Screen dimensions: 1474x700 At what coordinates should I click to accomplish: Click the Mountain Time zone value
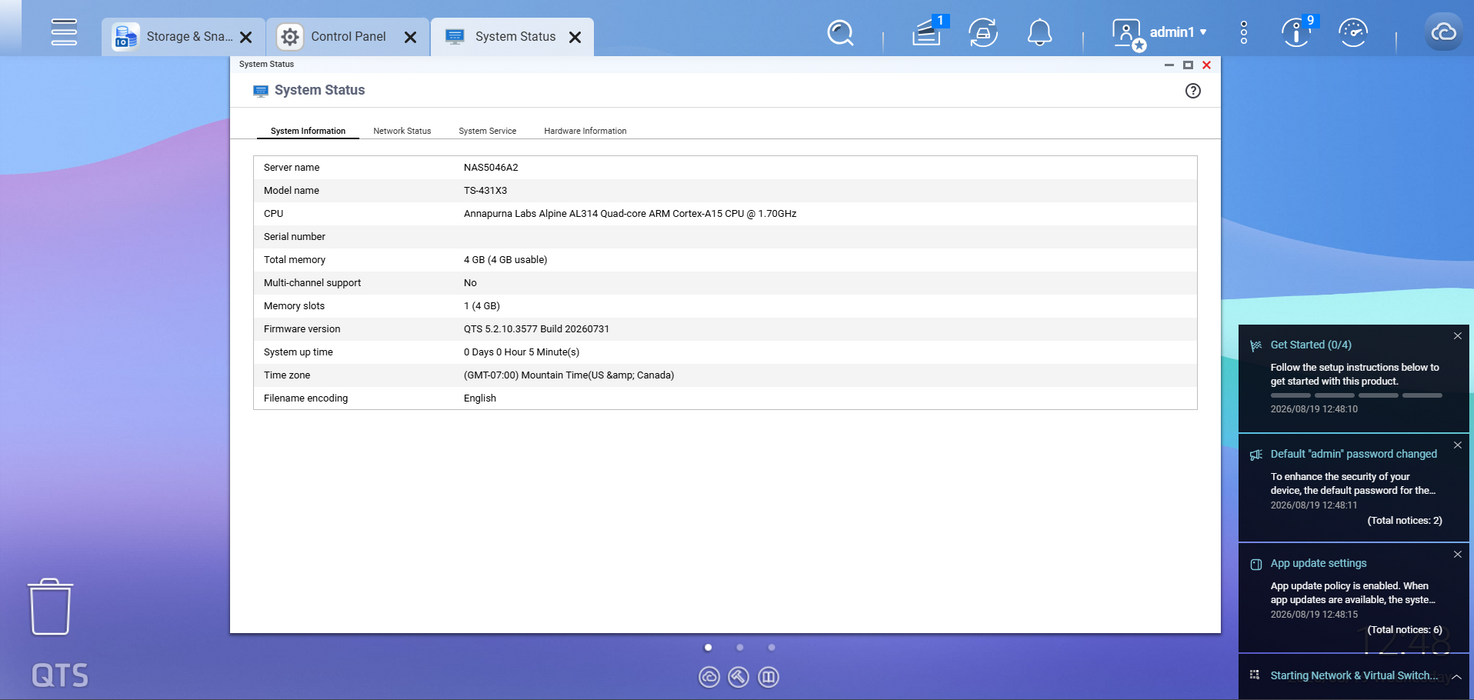point(569,375)
